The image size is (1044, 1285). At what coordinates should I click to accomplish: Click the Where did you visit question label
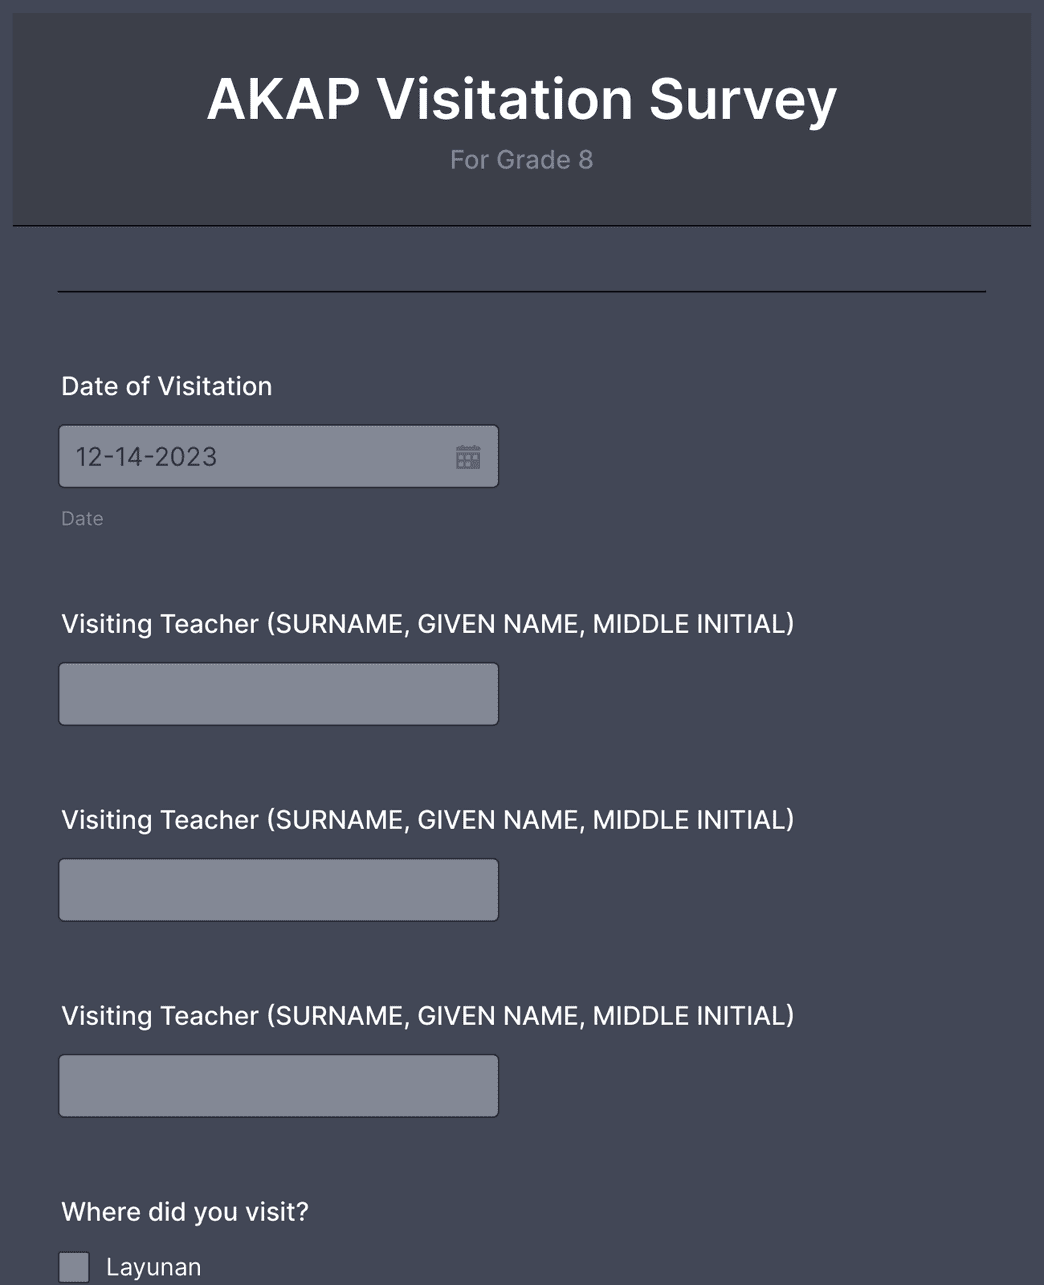tap(186, 1211)
